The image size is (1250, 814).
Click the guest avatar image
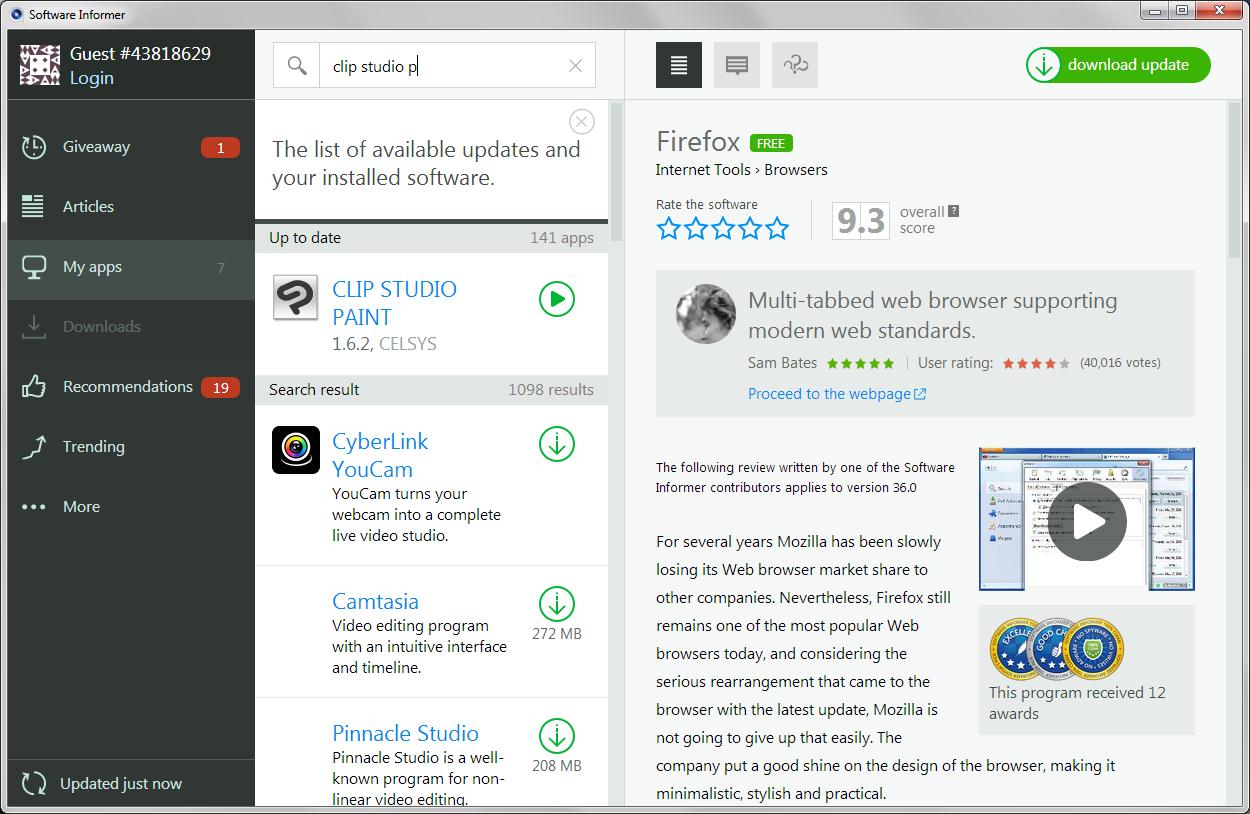point(40,65)
